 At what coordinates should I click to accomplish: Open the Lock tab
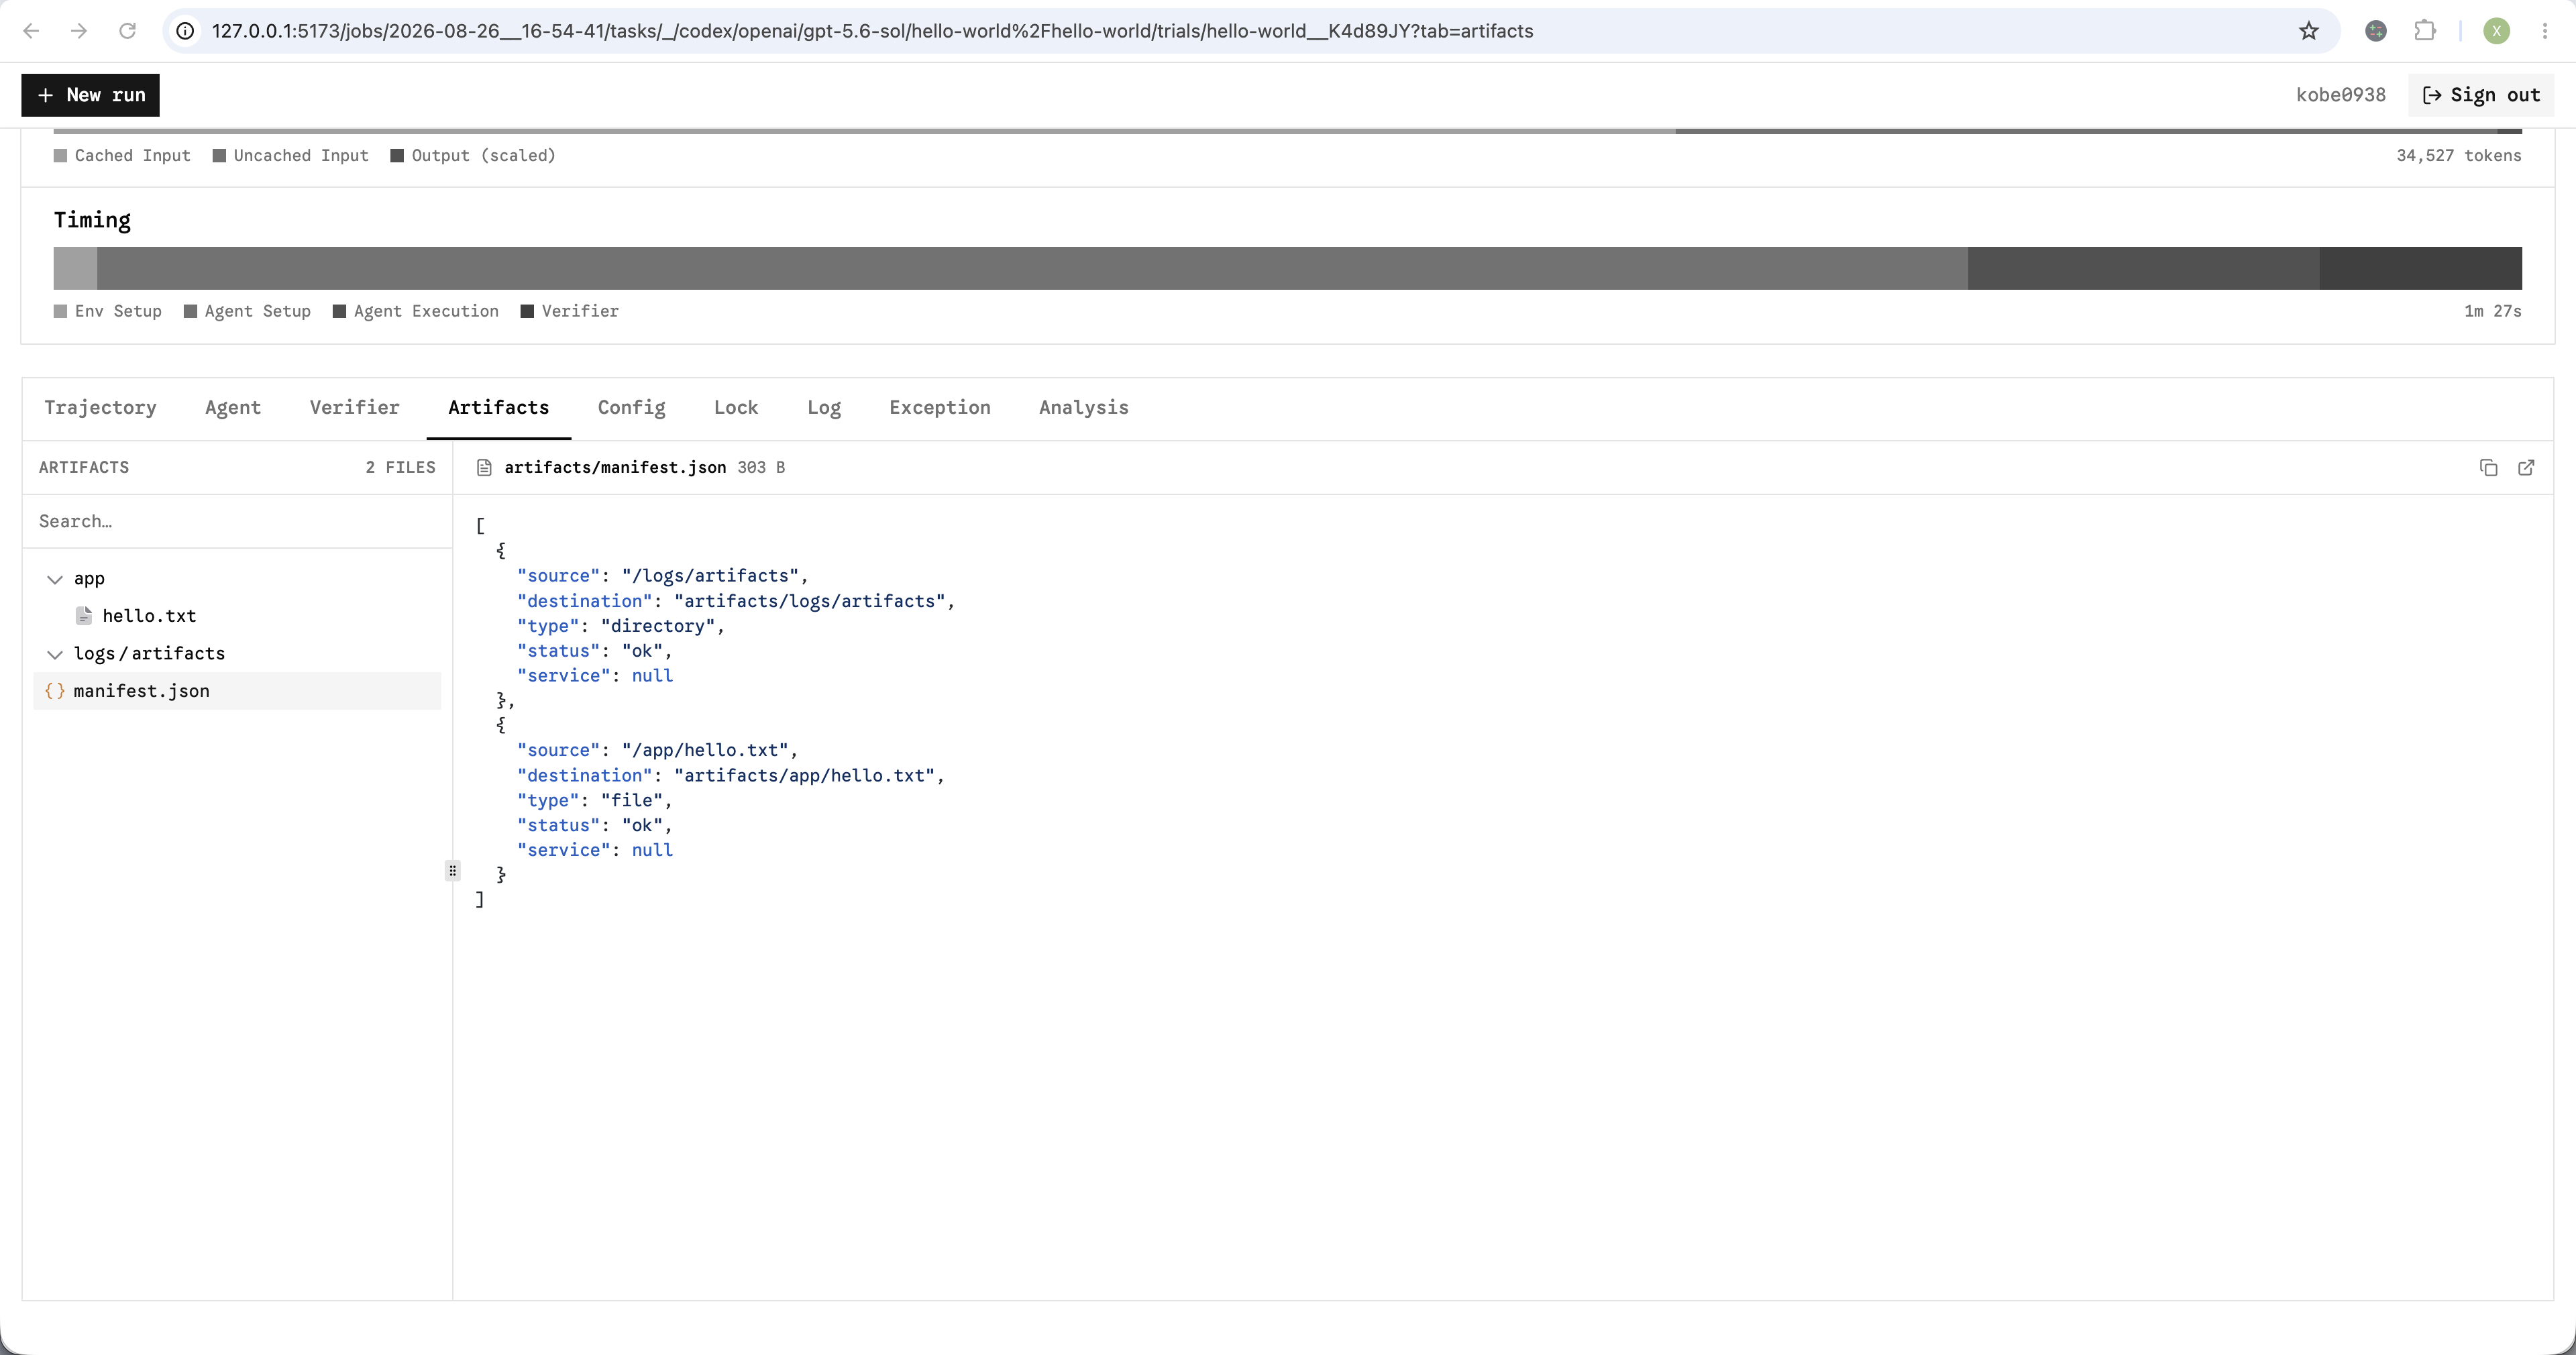pyautogui.click(x=736, y=408)
